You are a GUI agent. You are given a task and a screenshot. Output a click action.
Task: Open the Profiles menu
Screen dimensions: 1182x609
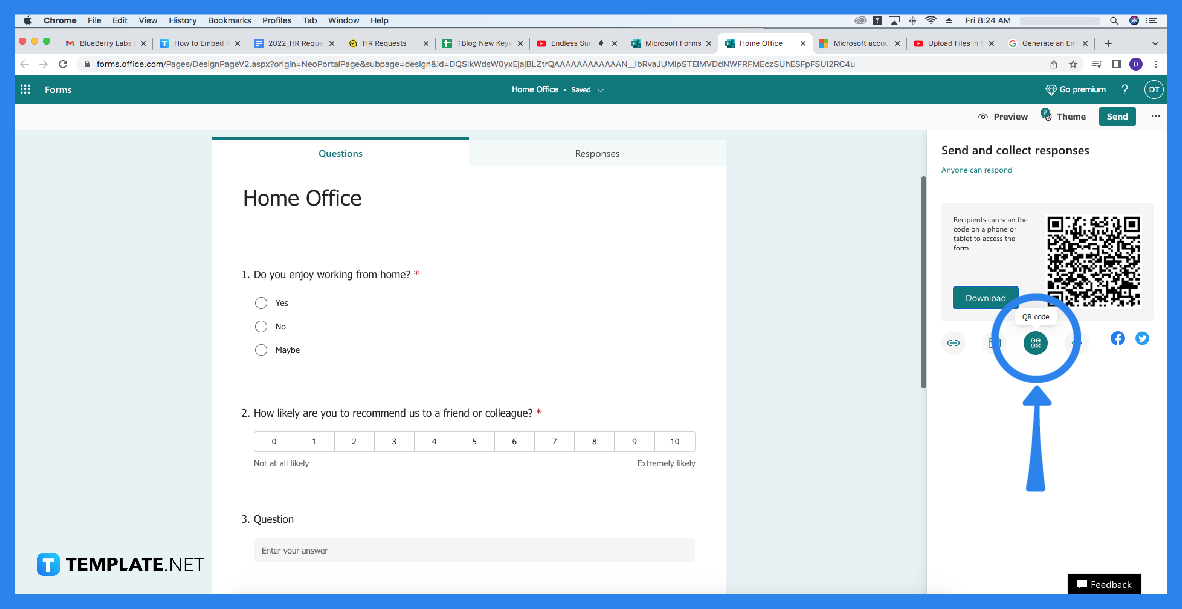tap(277, 20)
